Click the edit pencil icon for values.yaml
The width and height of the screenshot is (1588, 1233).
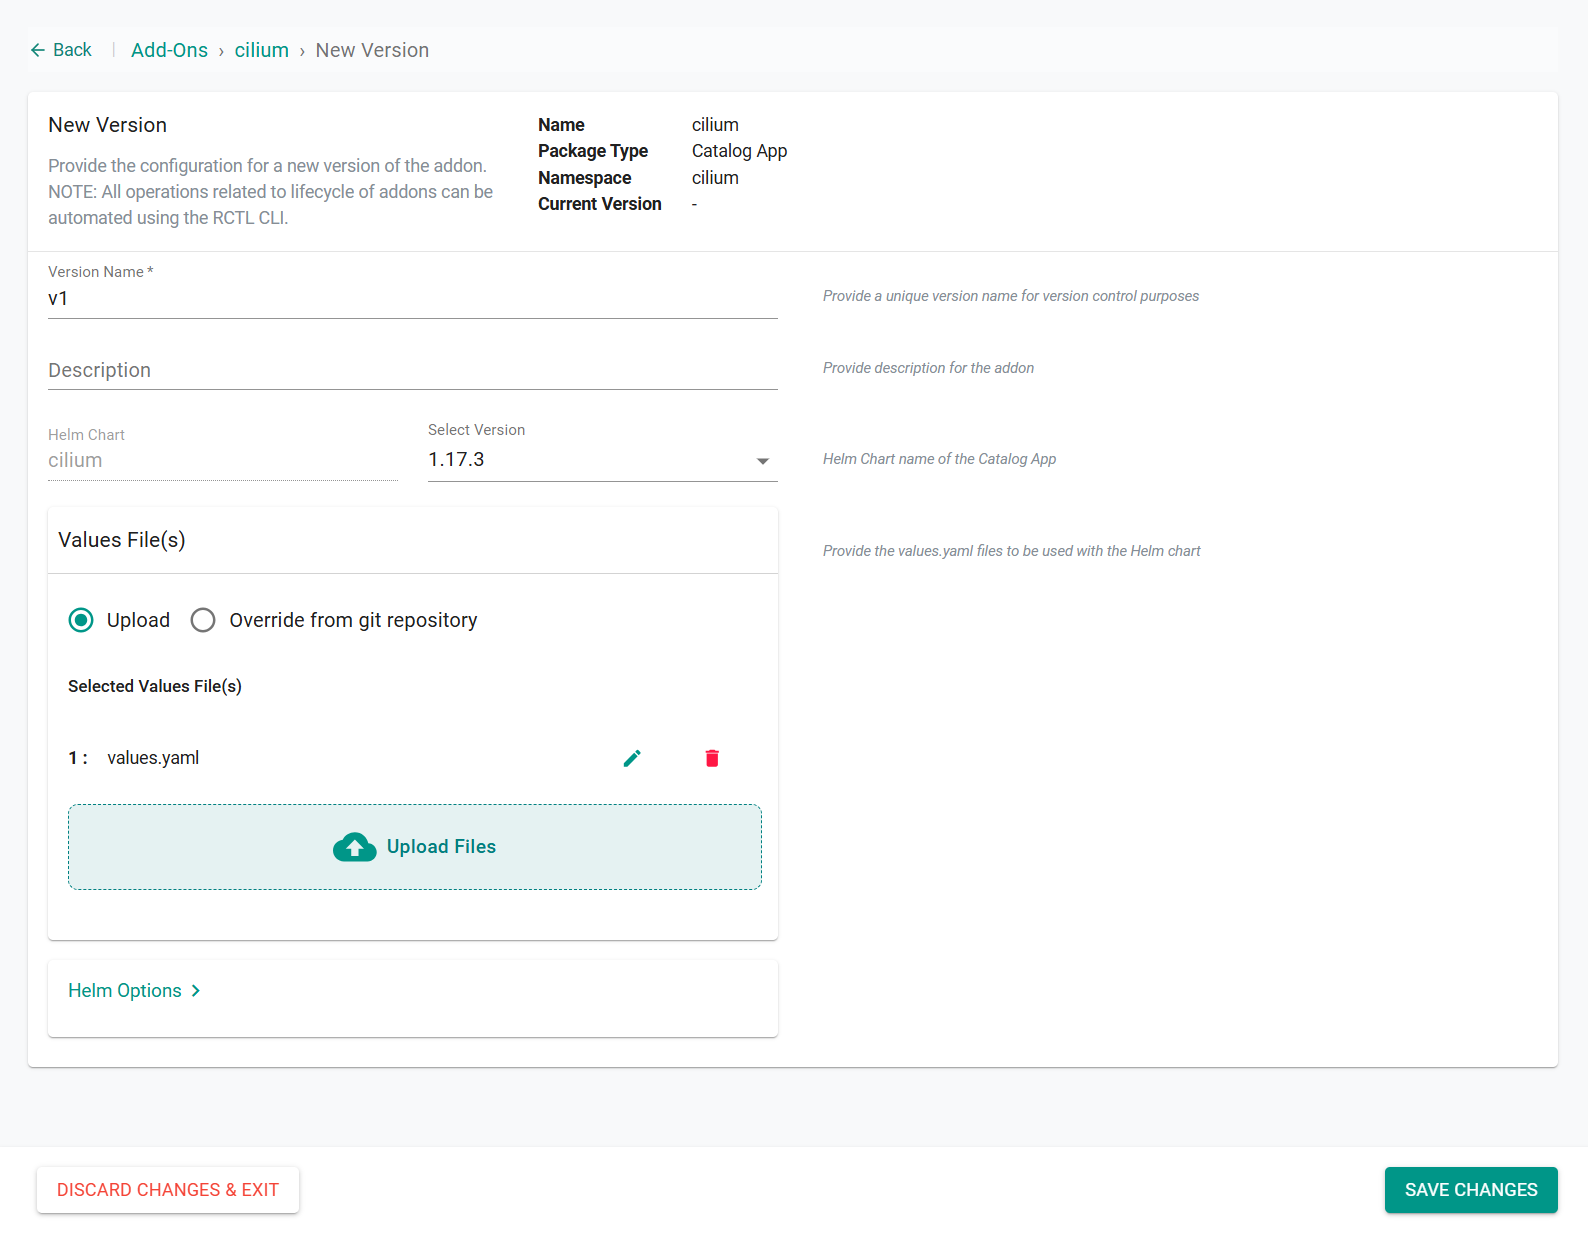coord(632,758)
